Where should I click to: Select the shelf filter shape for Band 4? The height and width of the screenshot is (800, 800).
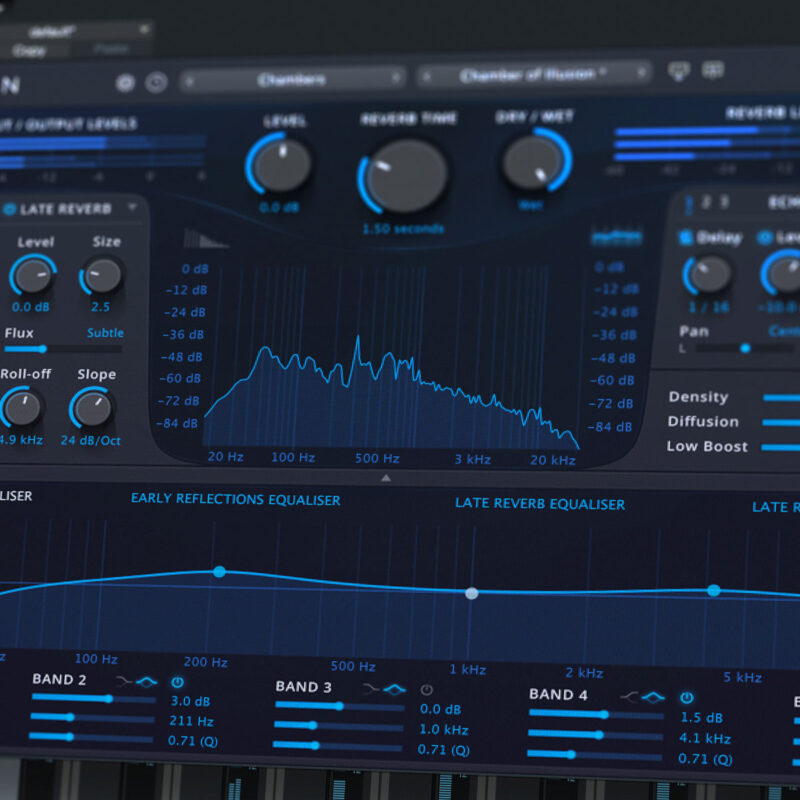(629, 697)
